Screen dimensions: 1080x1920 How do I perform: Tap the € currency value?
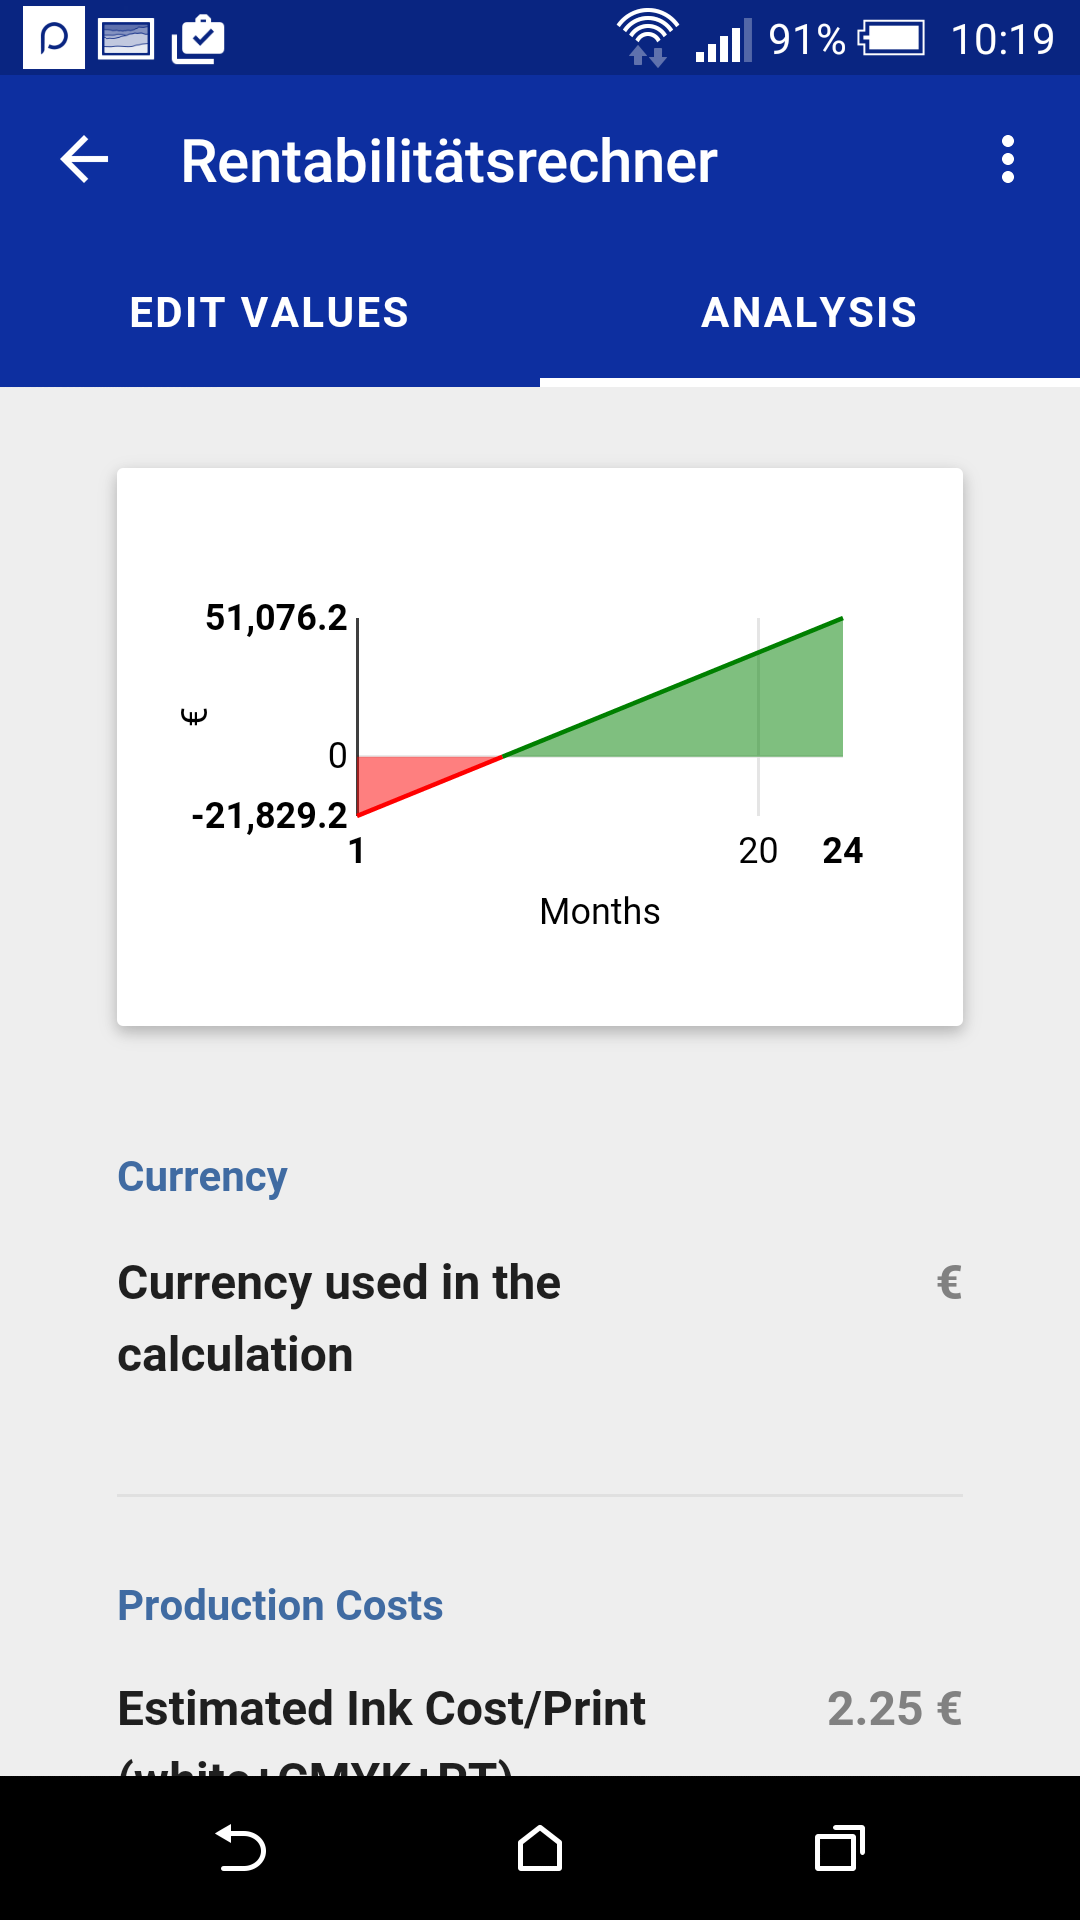[x=949, y=1283]
